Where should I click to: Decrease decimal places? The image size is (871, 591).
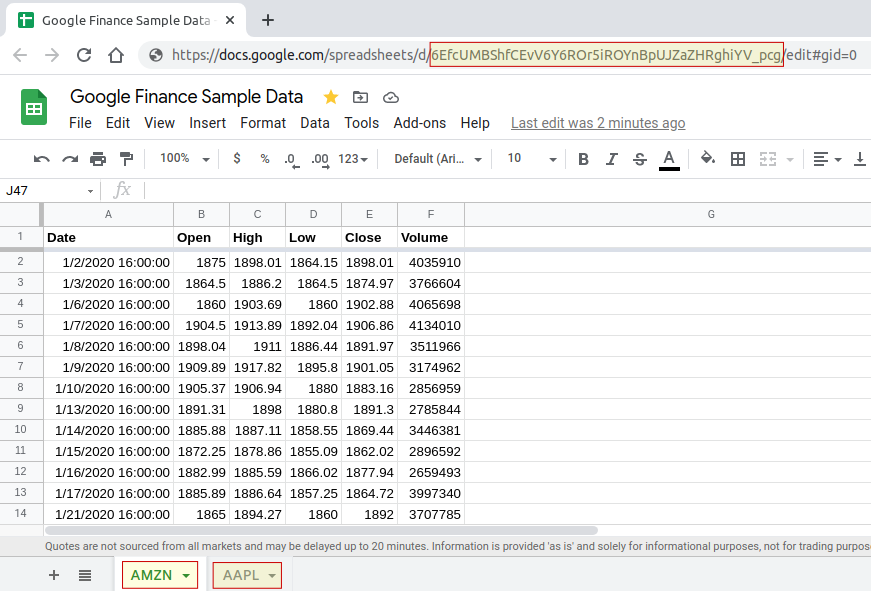coord(292,160)
